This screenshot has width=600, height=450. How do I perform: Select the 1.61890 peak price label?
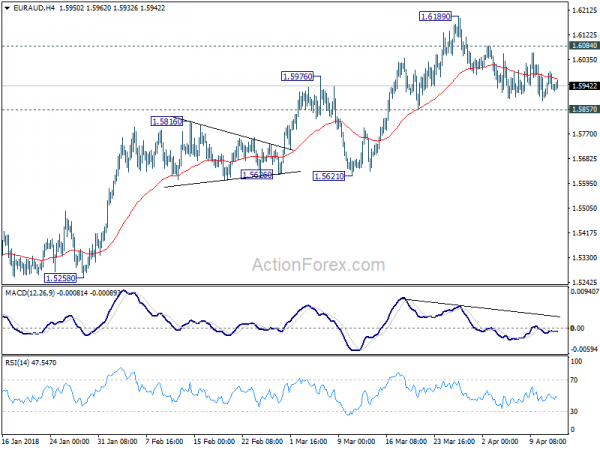(435, 16)
